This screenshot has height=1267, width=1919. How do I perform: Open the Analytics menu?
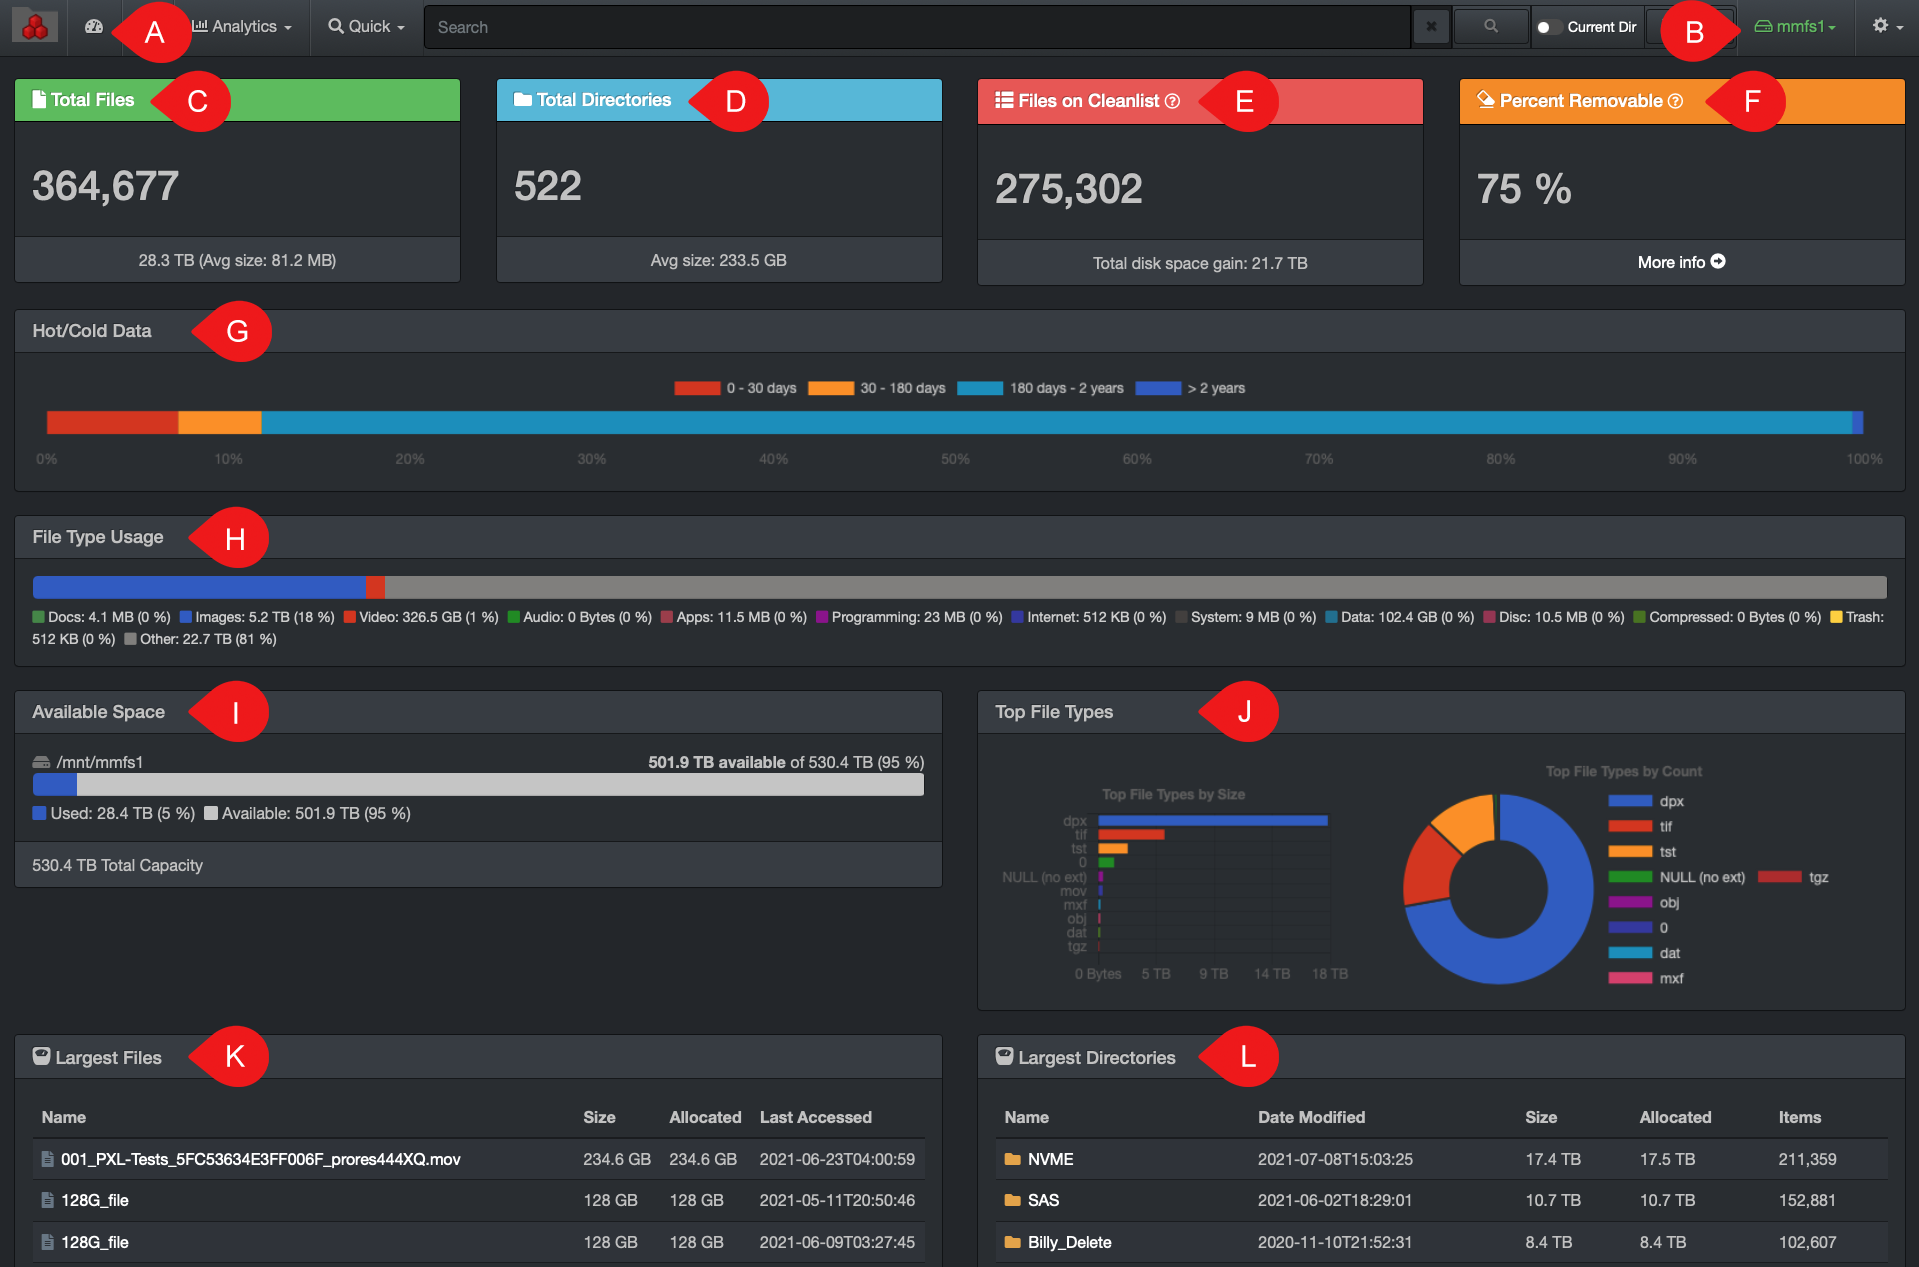243,27
